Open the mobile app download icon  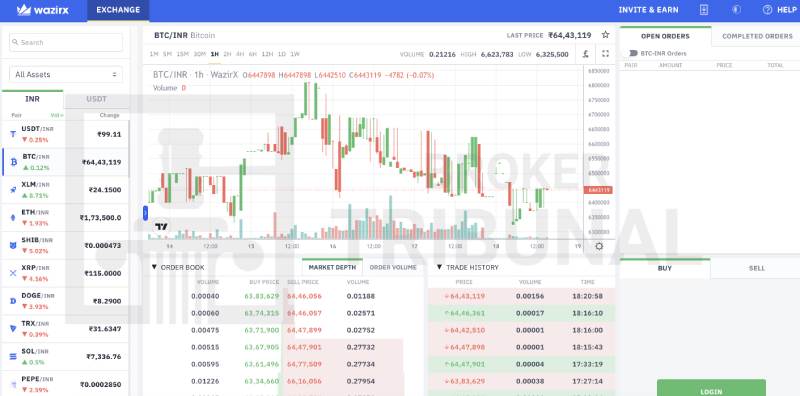click(x=704, y=10)
